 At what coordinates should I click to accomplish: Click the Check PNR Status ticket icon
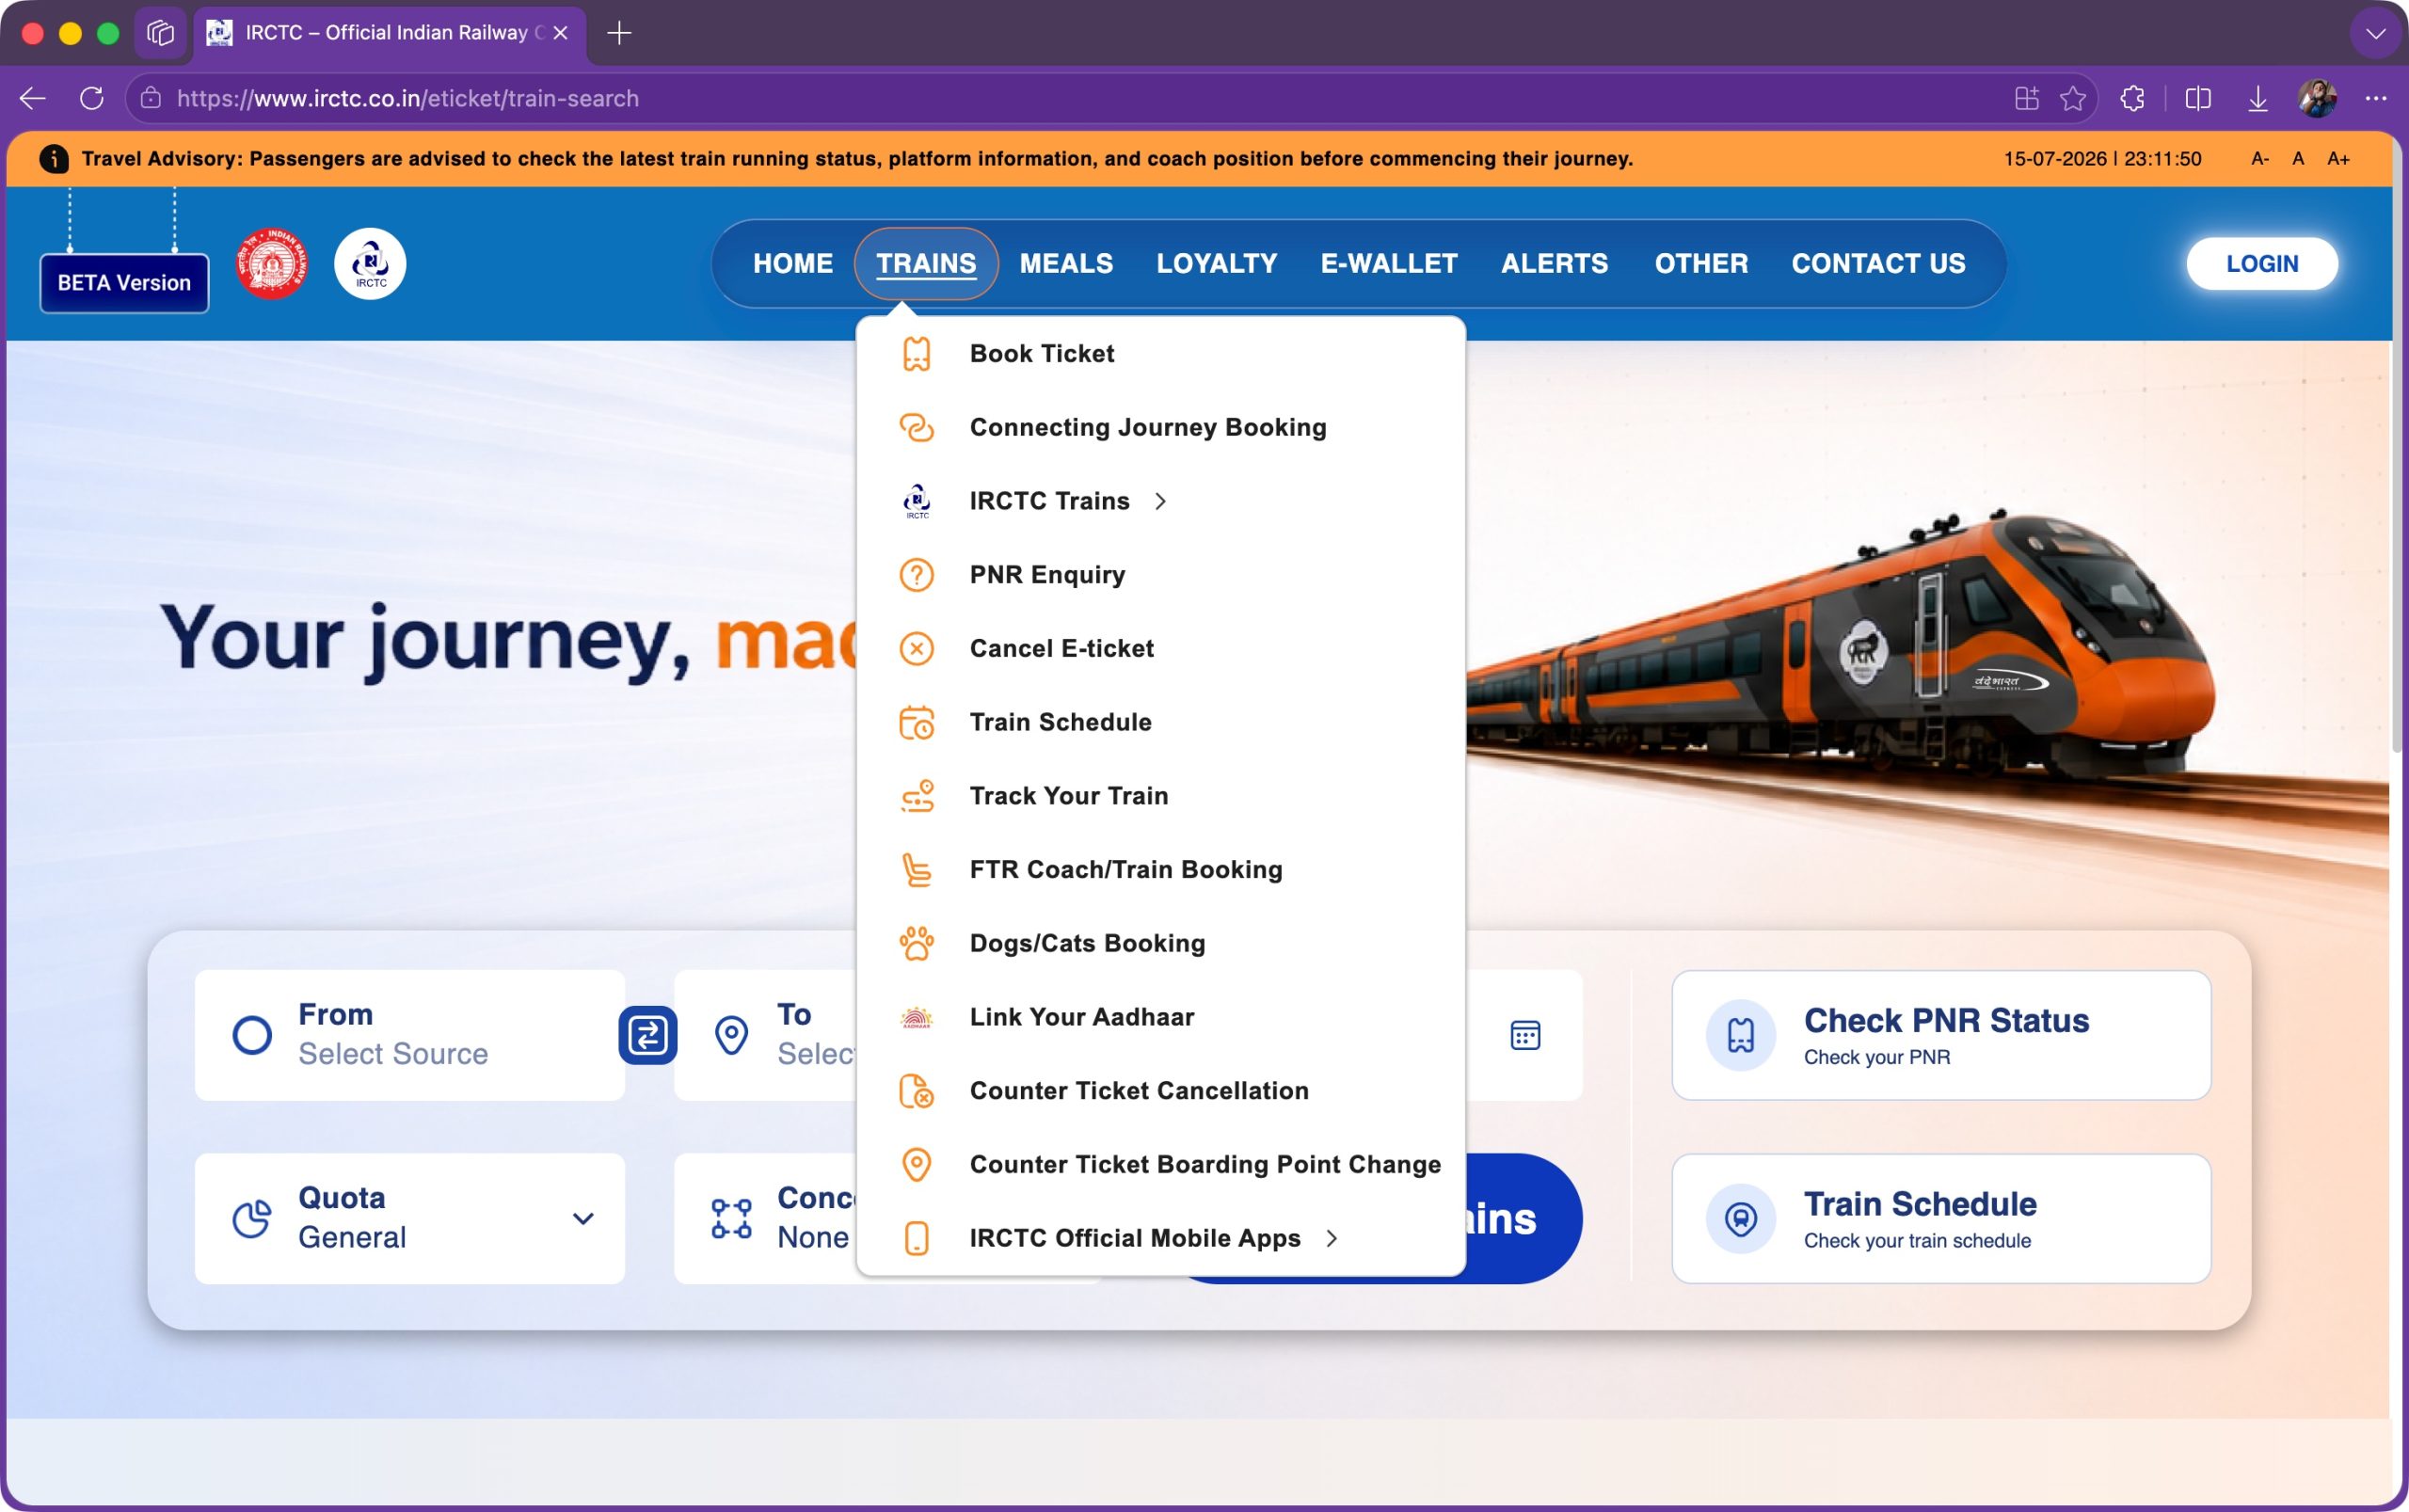pos(1740,1035)
